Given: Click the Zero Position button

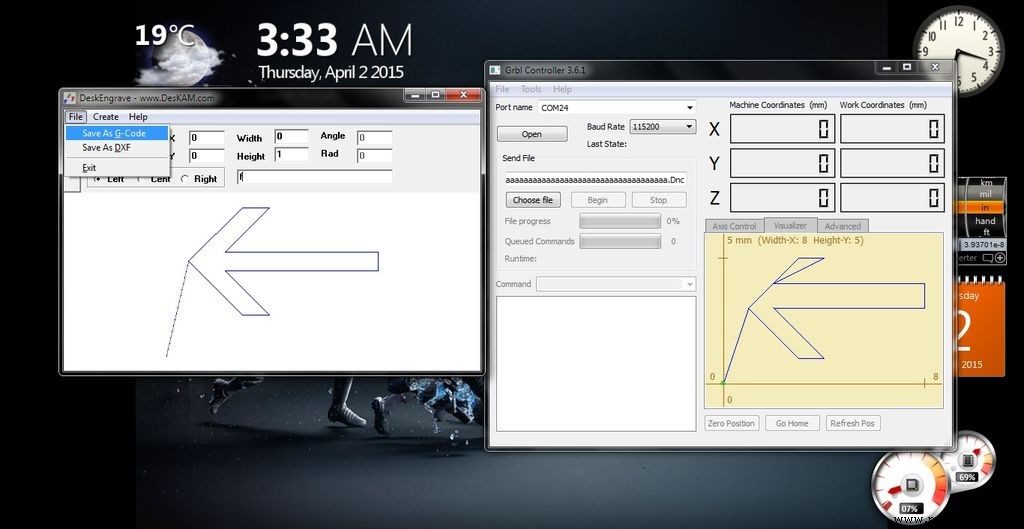Looking at the screenshot, I should point(731,423).
